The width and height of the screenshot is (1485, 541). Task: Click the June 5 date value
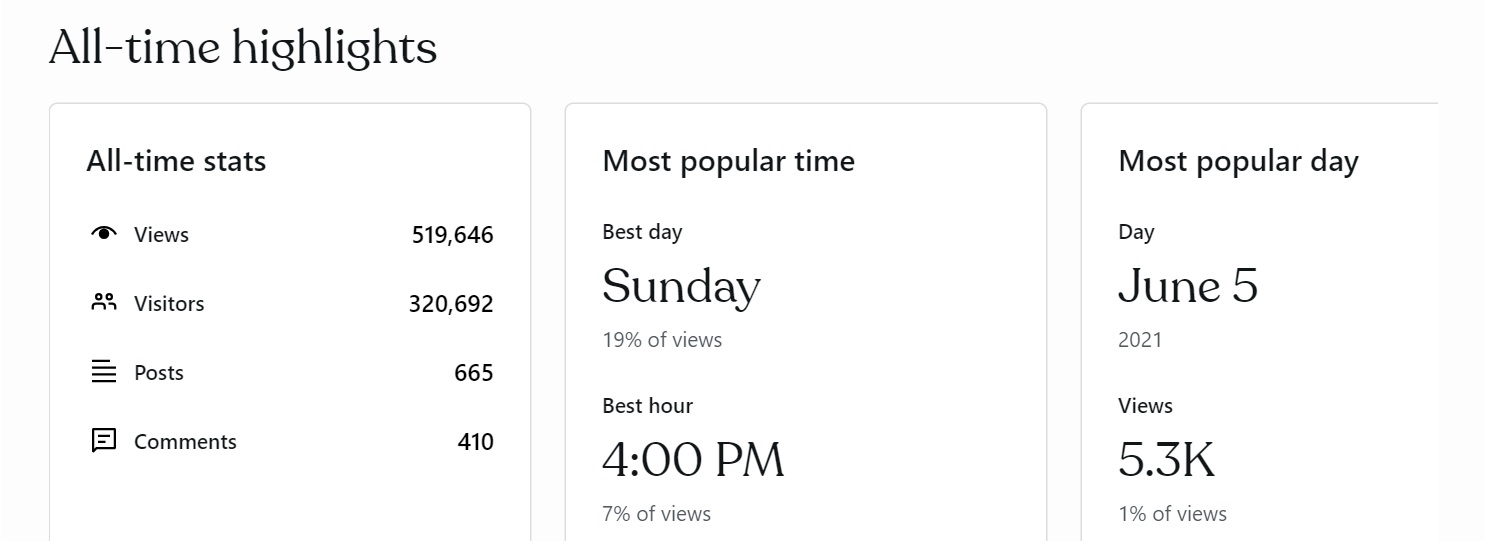(x=1188, y=287)
